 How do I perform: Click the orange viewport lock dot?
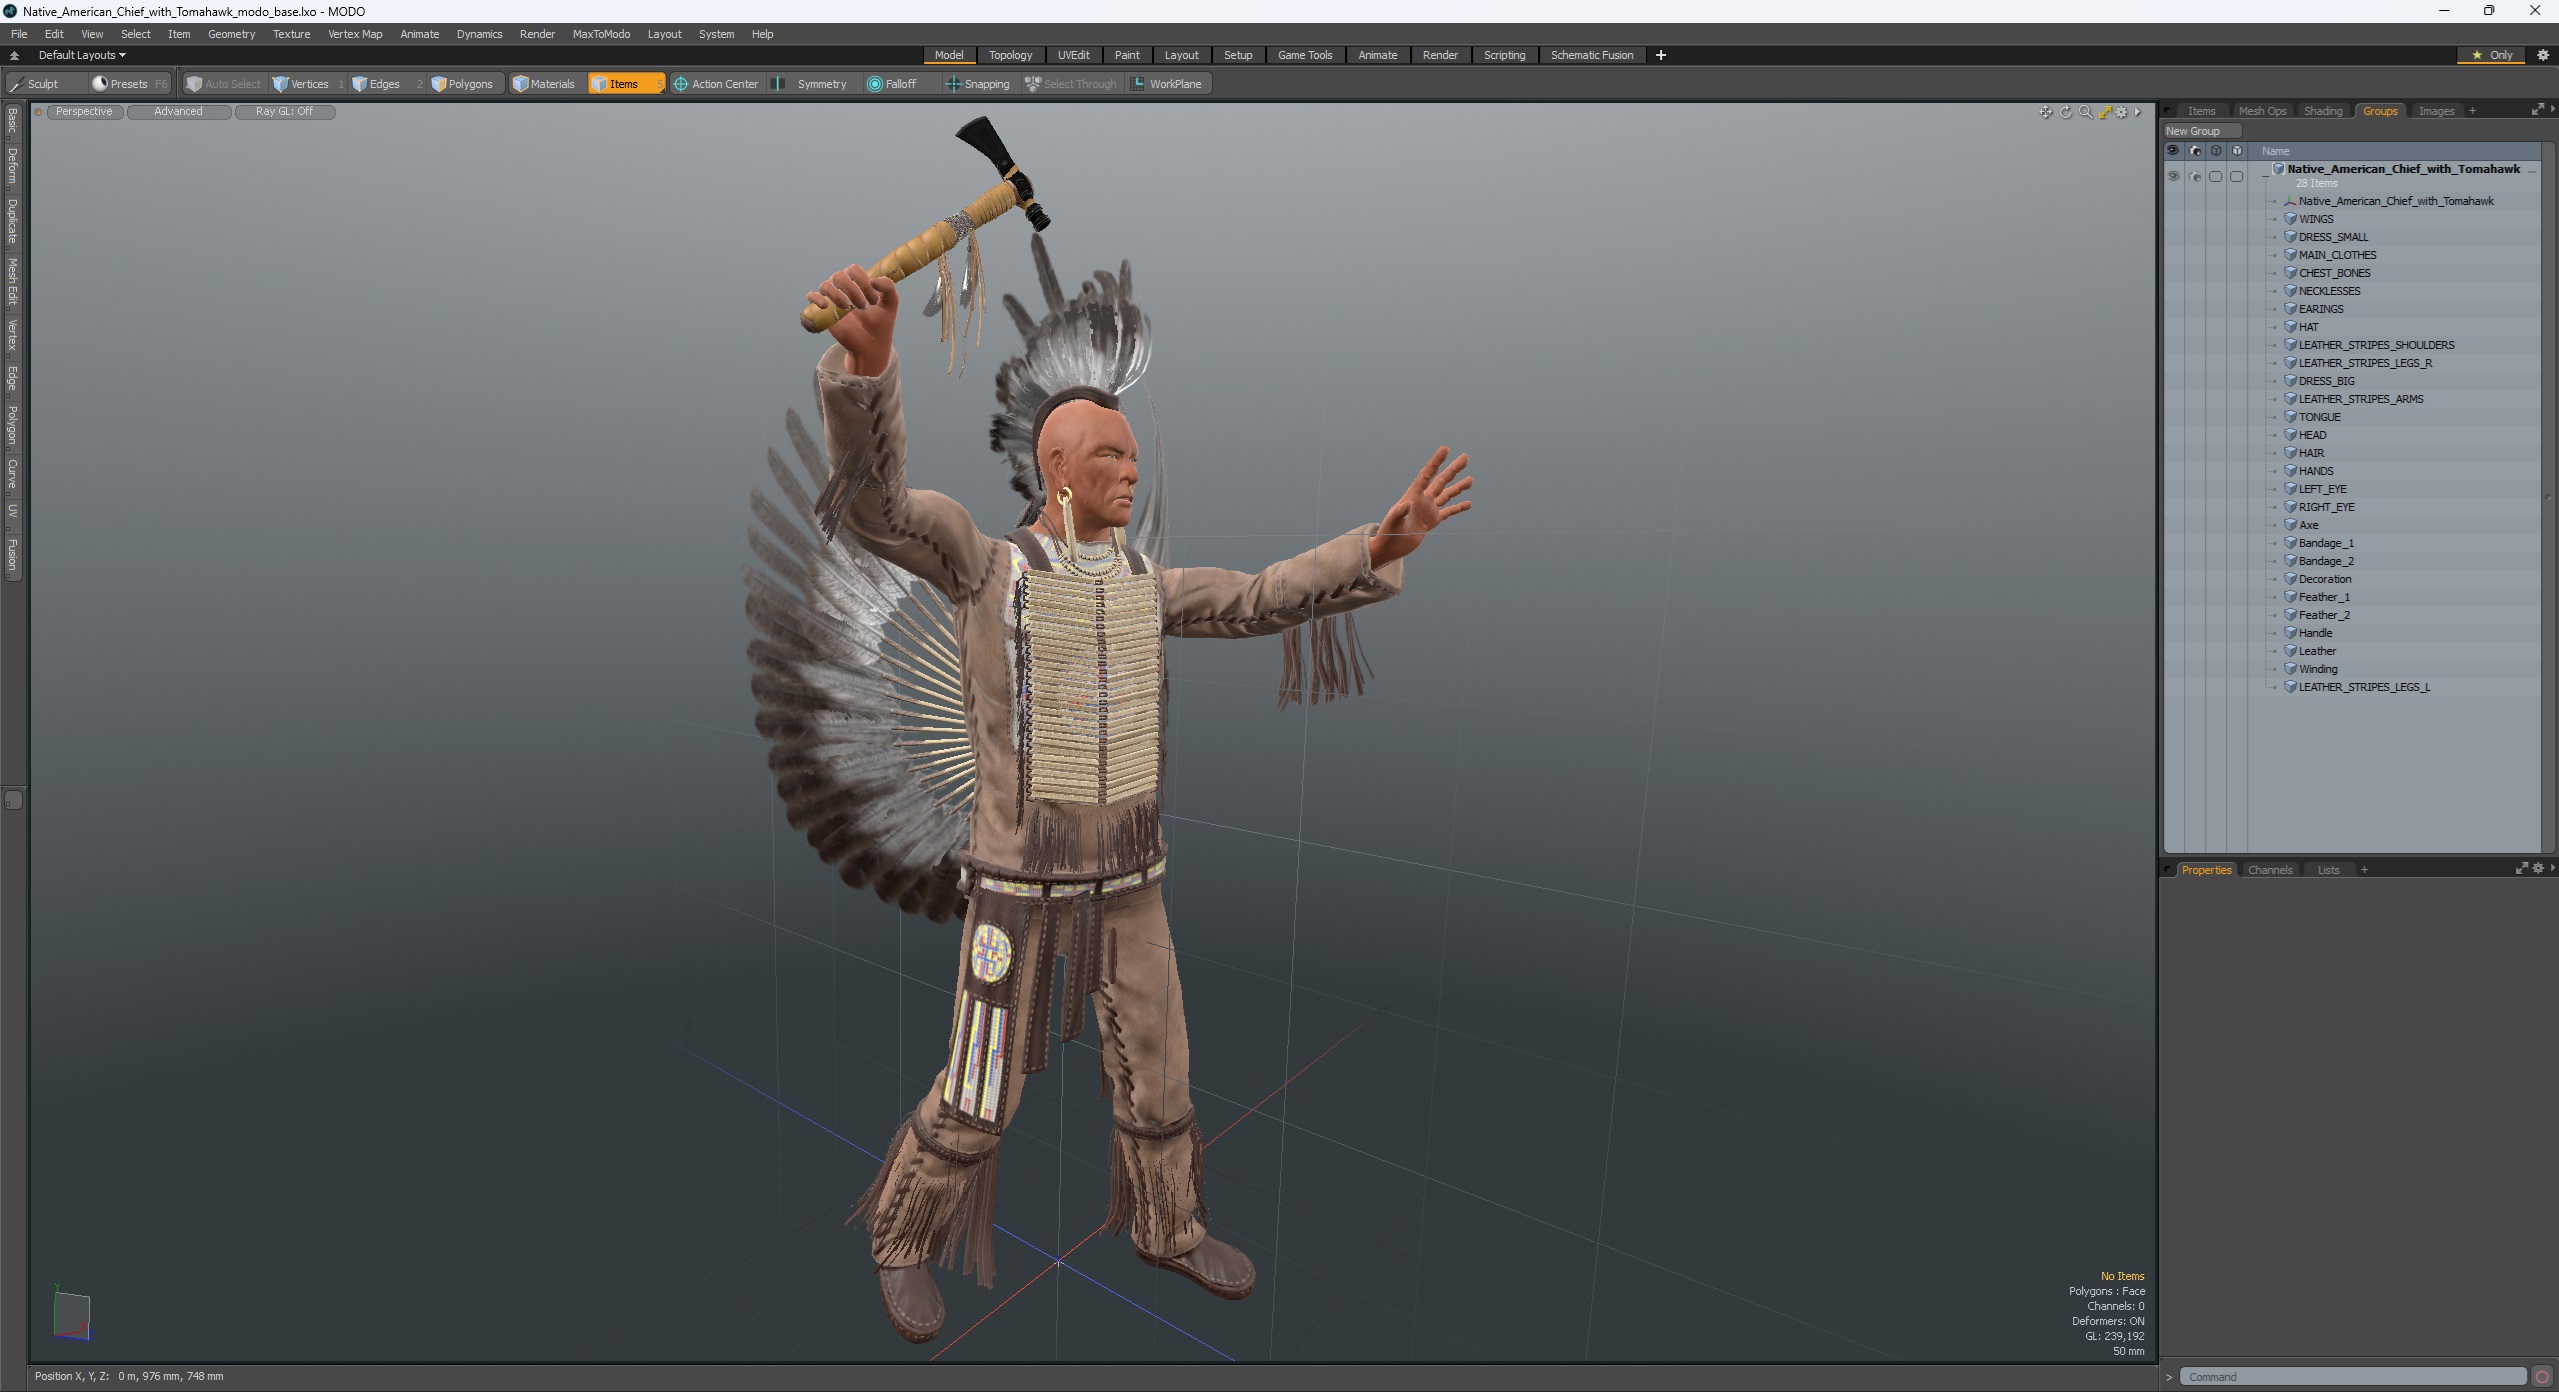[38, 112]
